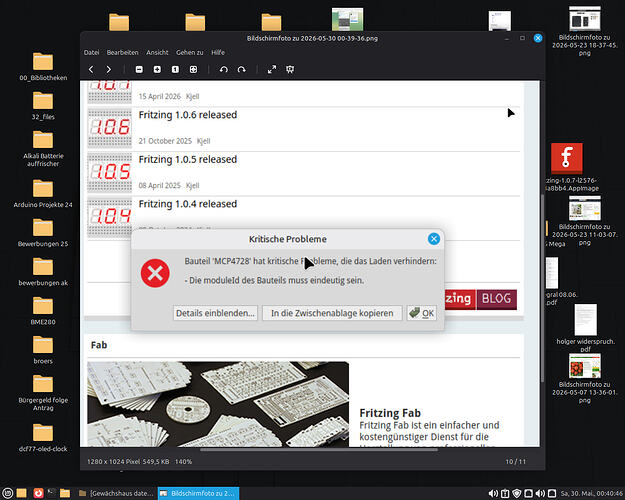
Task: Select the Arduino Projekte 24 folder
Action: [x=43, y=193]
